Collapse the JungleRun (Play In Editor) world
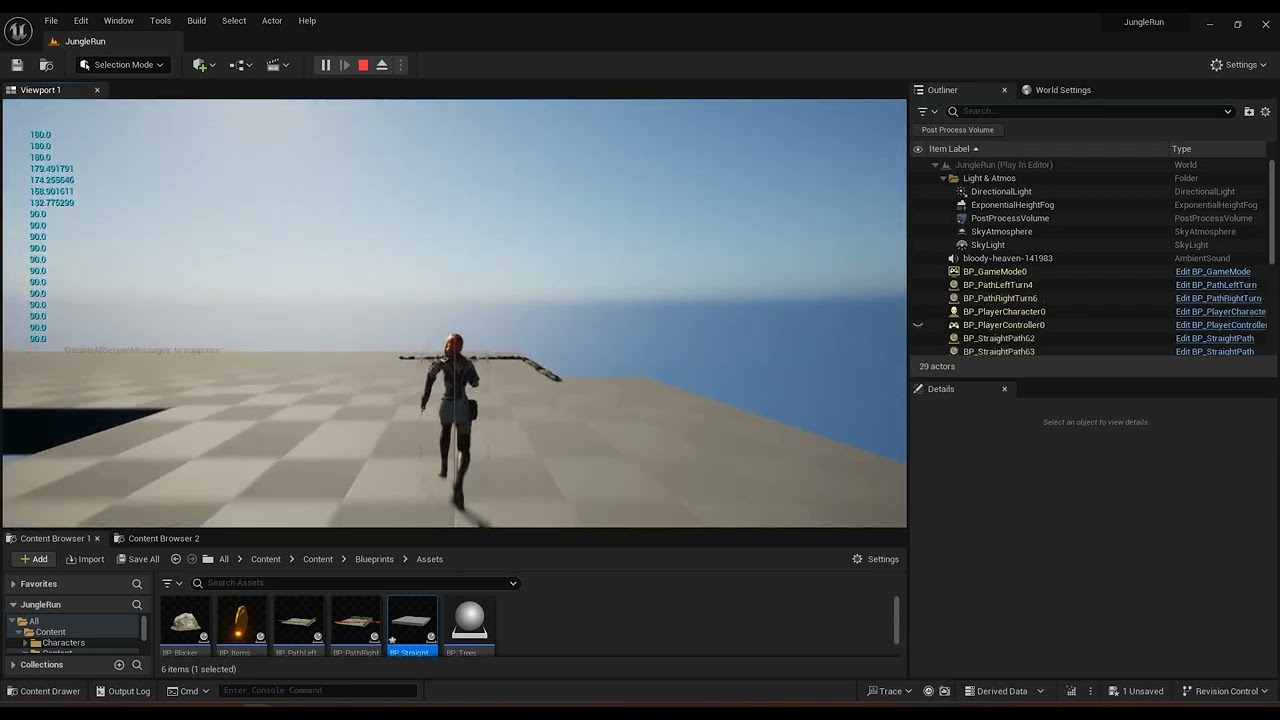 pyautogui.click(x=935, y=165)
